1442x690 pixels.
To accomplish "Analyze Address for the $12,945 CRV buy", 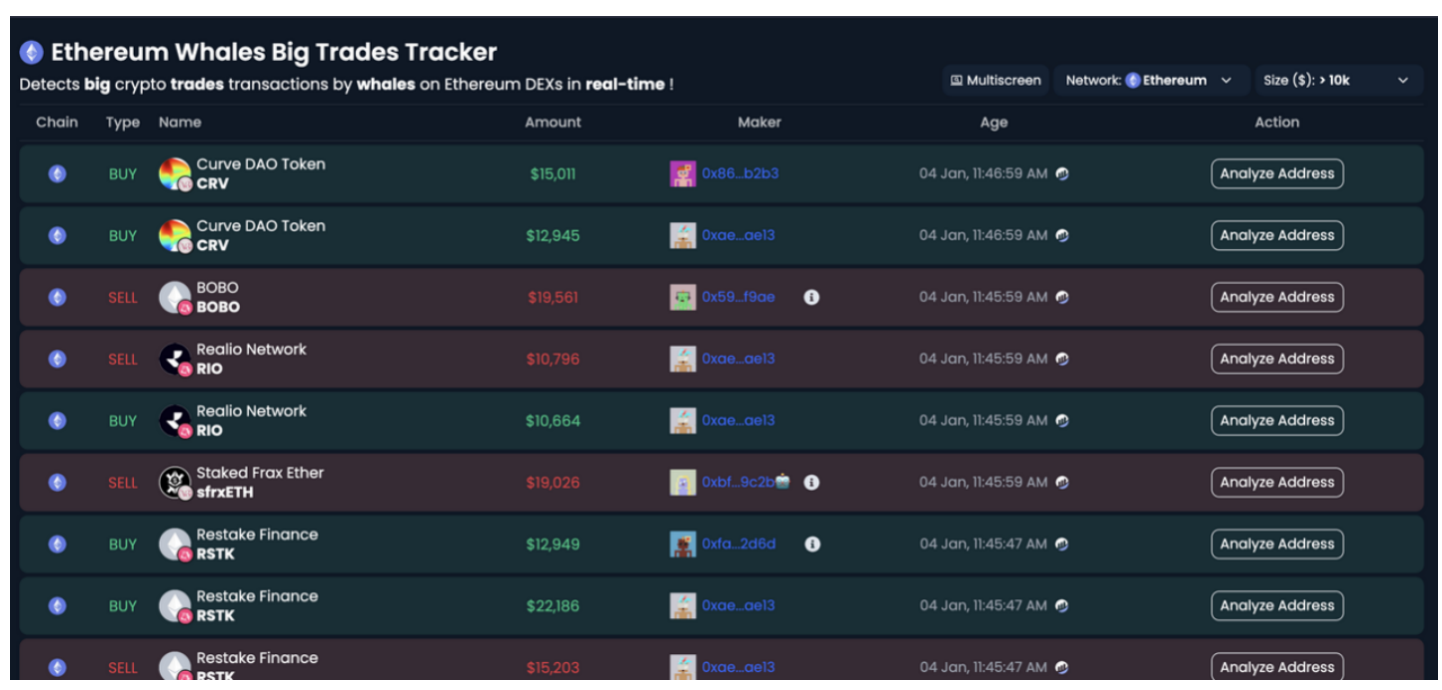I will (1277, 236).
